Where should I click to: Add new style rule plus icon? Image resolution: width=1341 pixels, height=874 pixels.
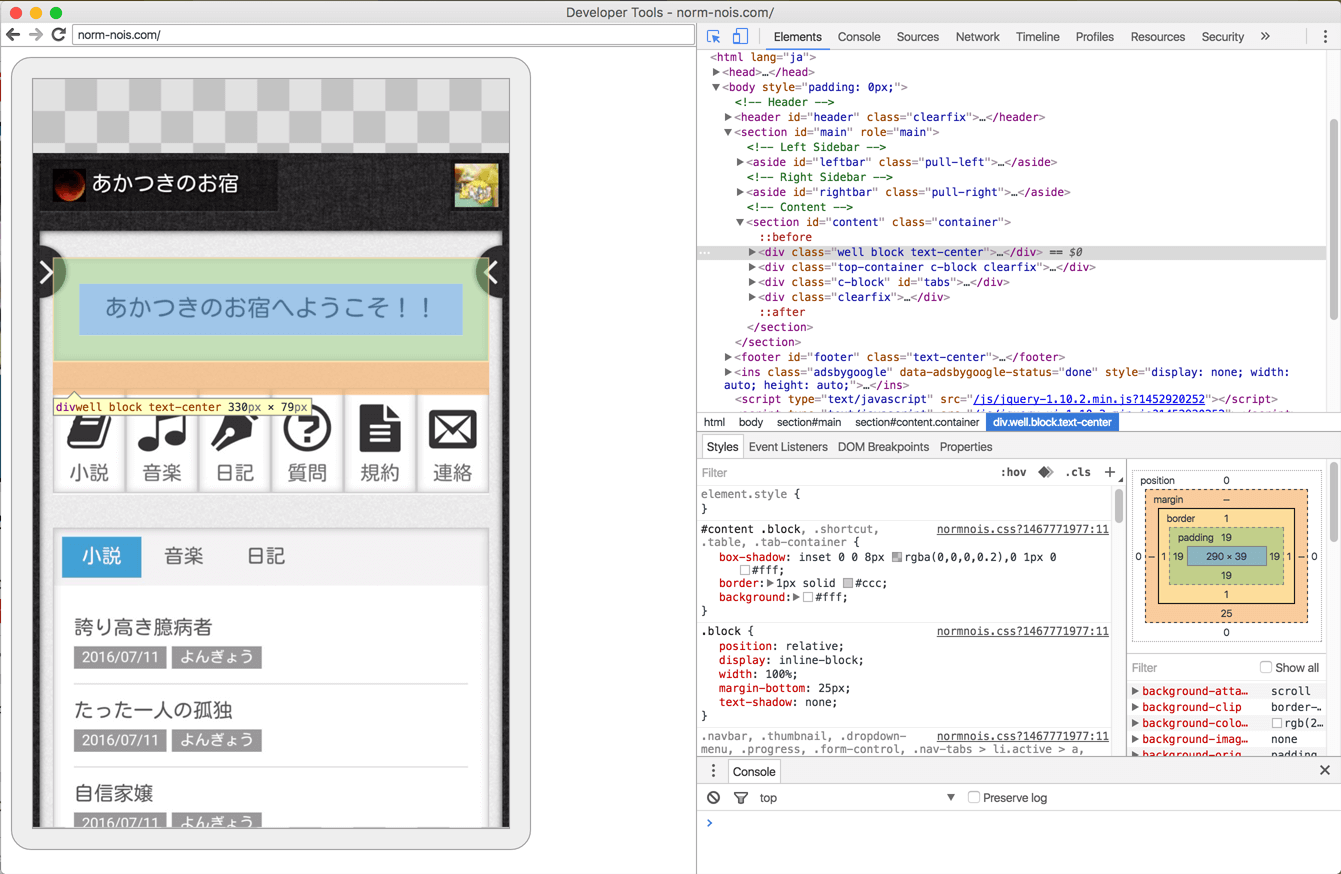point(1110,472)
